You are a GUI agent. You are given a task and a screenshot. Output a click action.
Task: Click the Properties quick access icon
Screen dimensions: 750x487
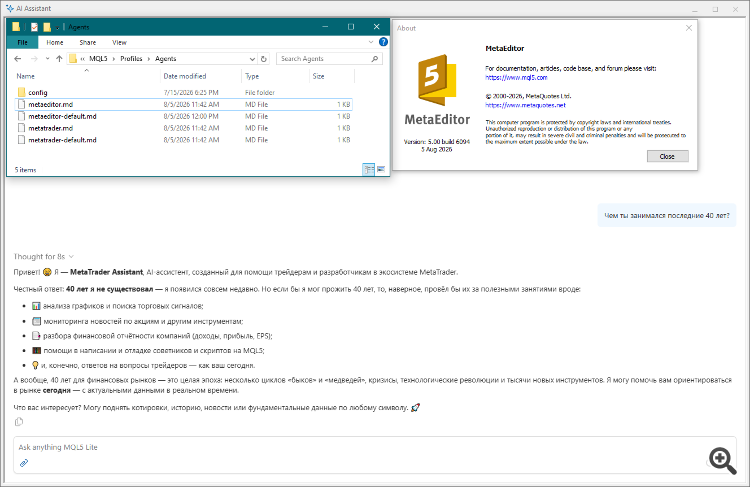pos(34,27)
